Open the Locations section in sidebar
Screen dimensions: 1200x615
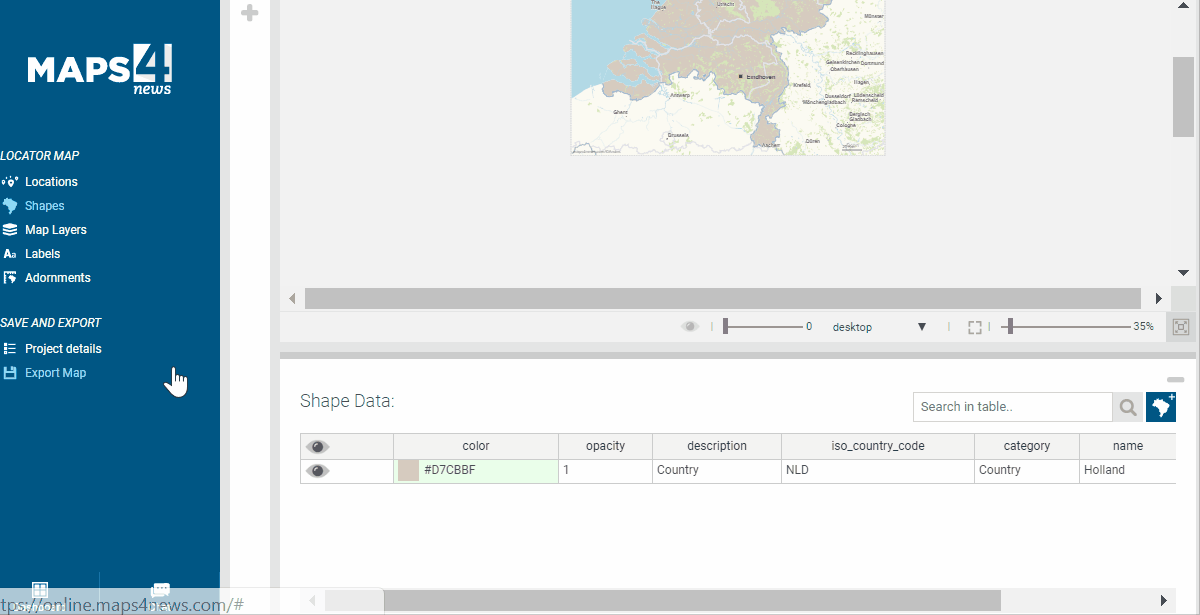pos(51,182)
